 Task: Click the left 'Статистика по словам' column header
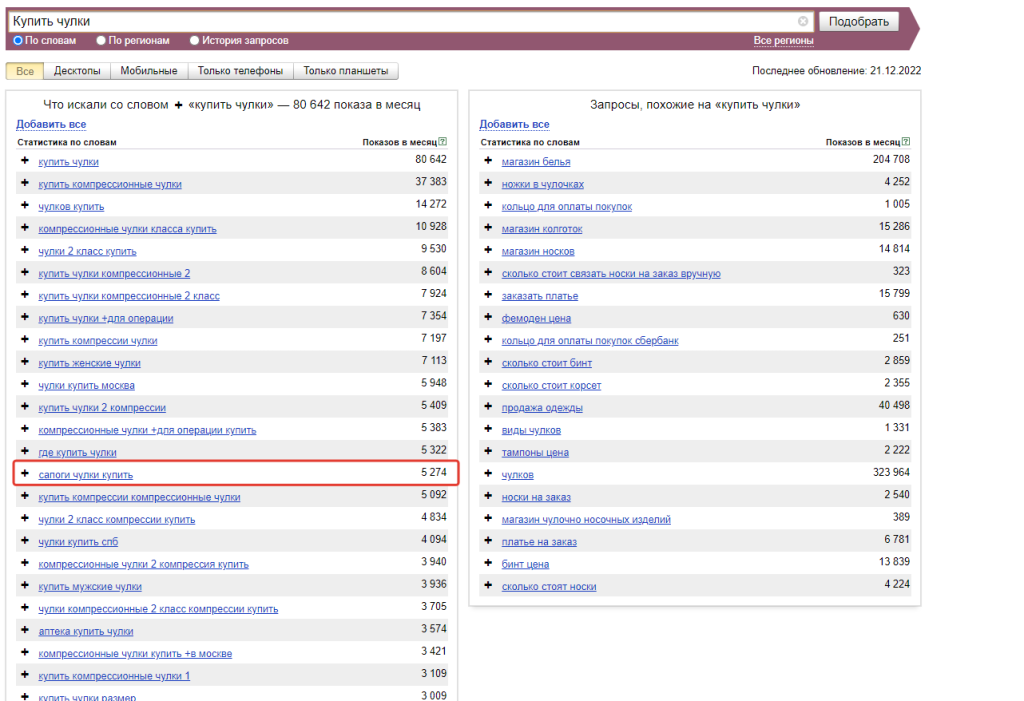pyautogui.click(x=67, y=142)
